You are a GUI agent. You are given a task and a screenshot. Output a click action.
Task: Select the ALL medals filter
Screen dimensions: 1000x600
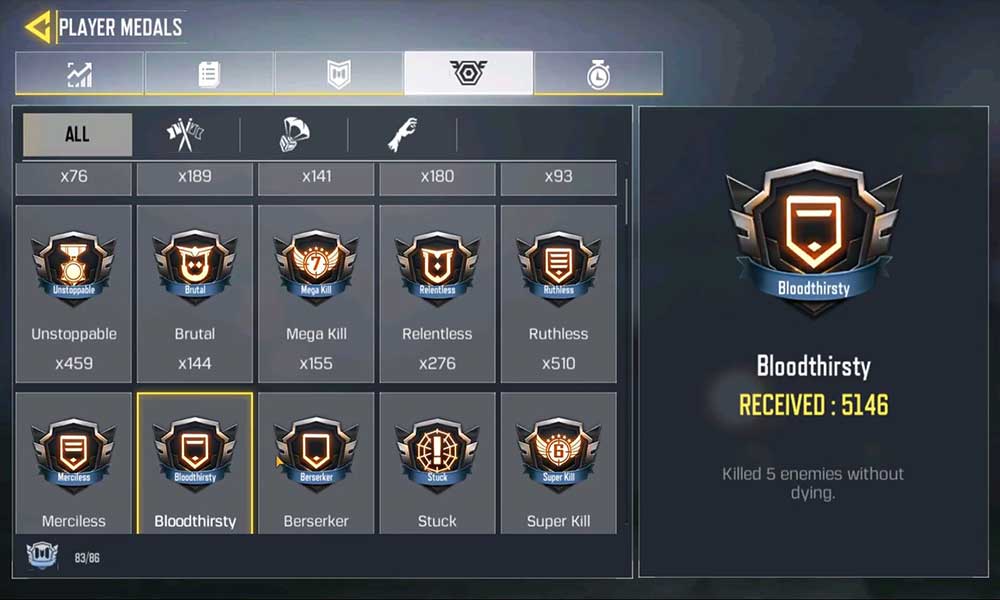[77, 134]
